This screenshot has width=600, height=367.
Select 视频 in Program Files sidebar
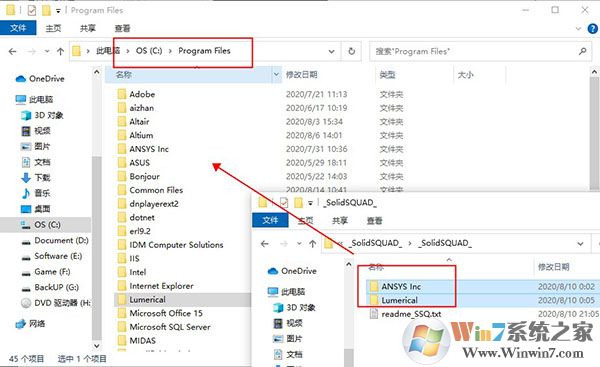pos(36,131)
